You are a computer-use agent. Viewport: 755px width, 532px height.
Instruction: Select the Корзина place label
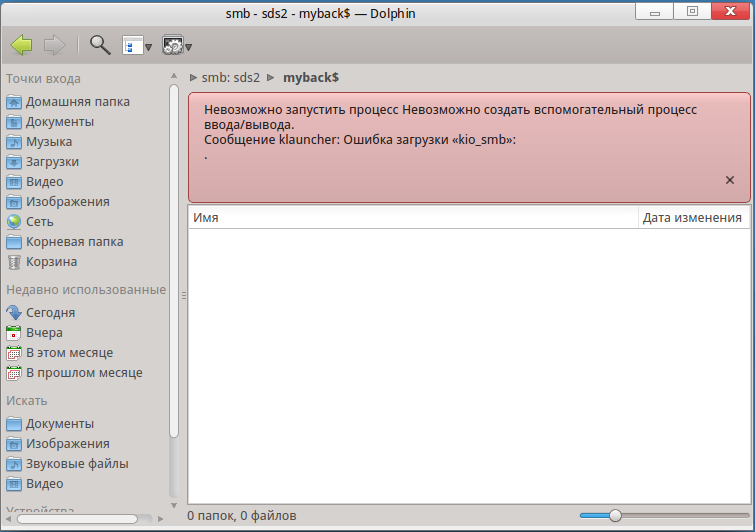(x=51, y=262)
